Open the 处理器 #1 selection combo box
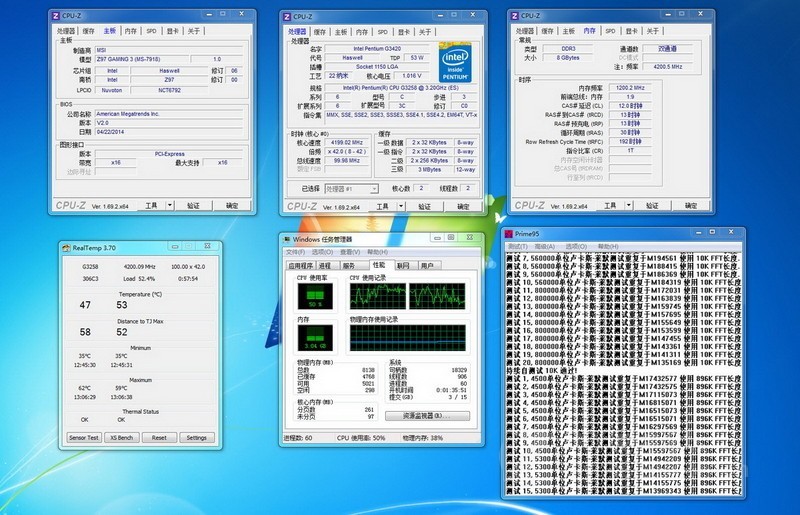The width and height of the screenshot is (800, 515). [352, 189]
